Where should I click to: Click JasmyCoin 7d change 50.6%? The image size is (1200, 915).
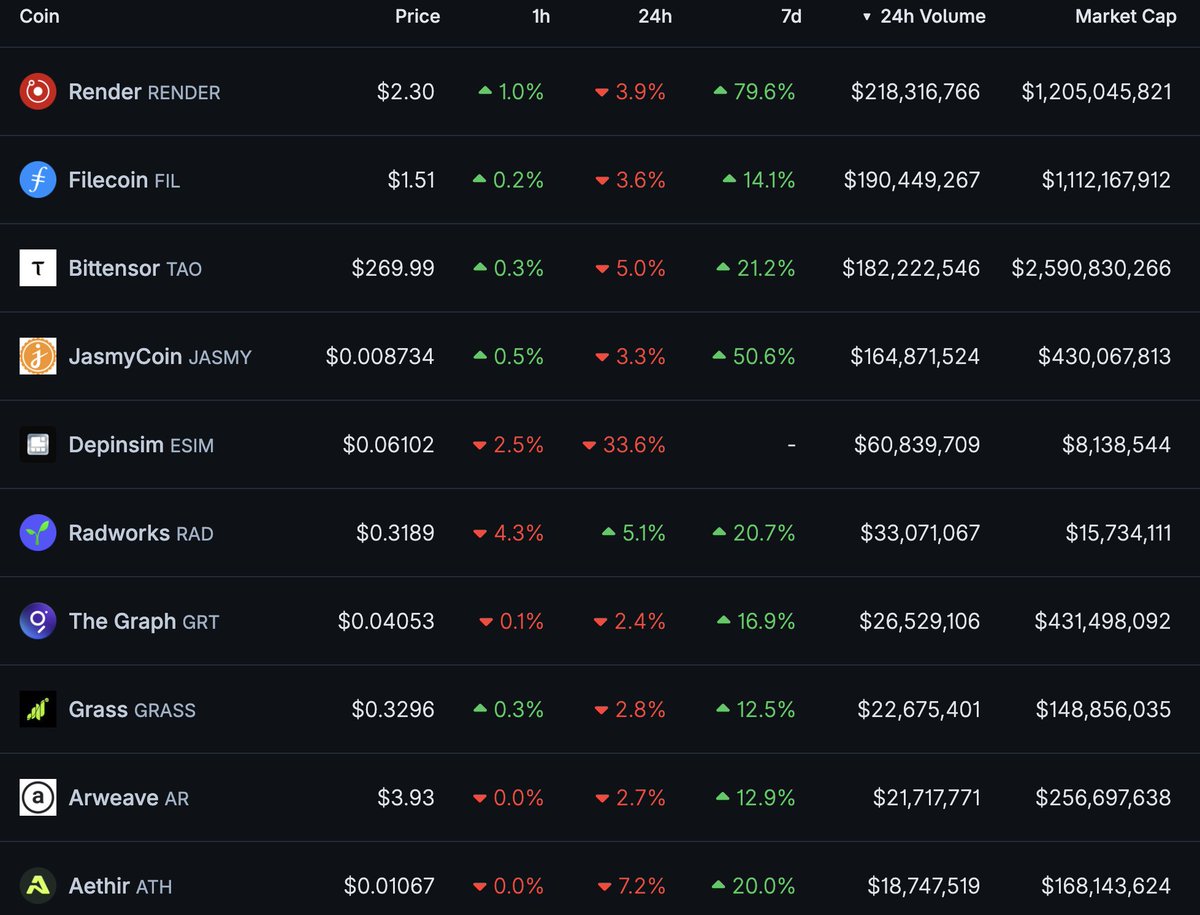[x=754, y=356]
